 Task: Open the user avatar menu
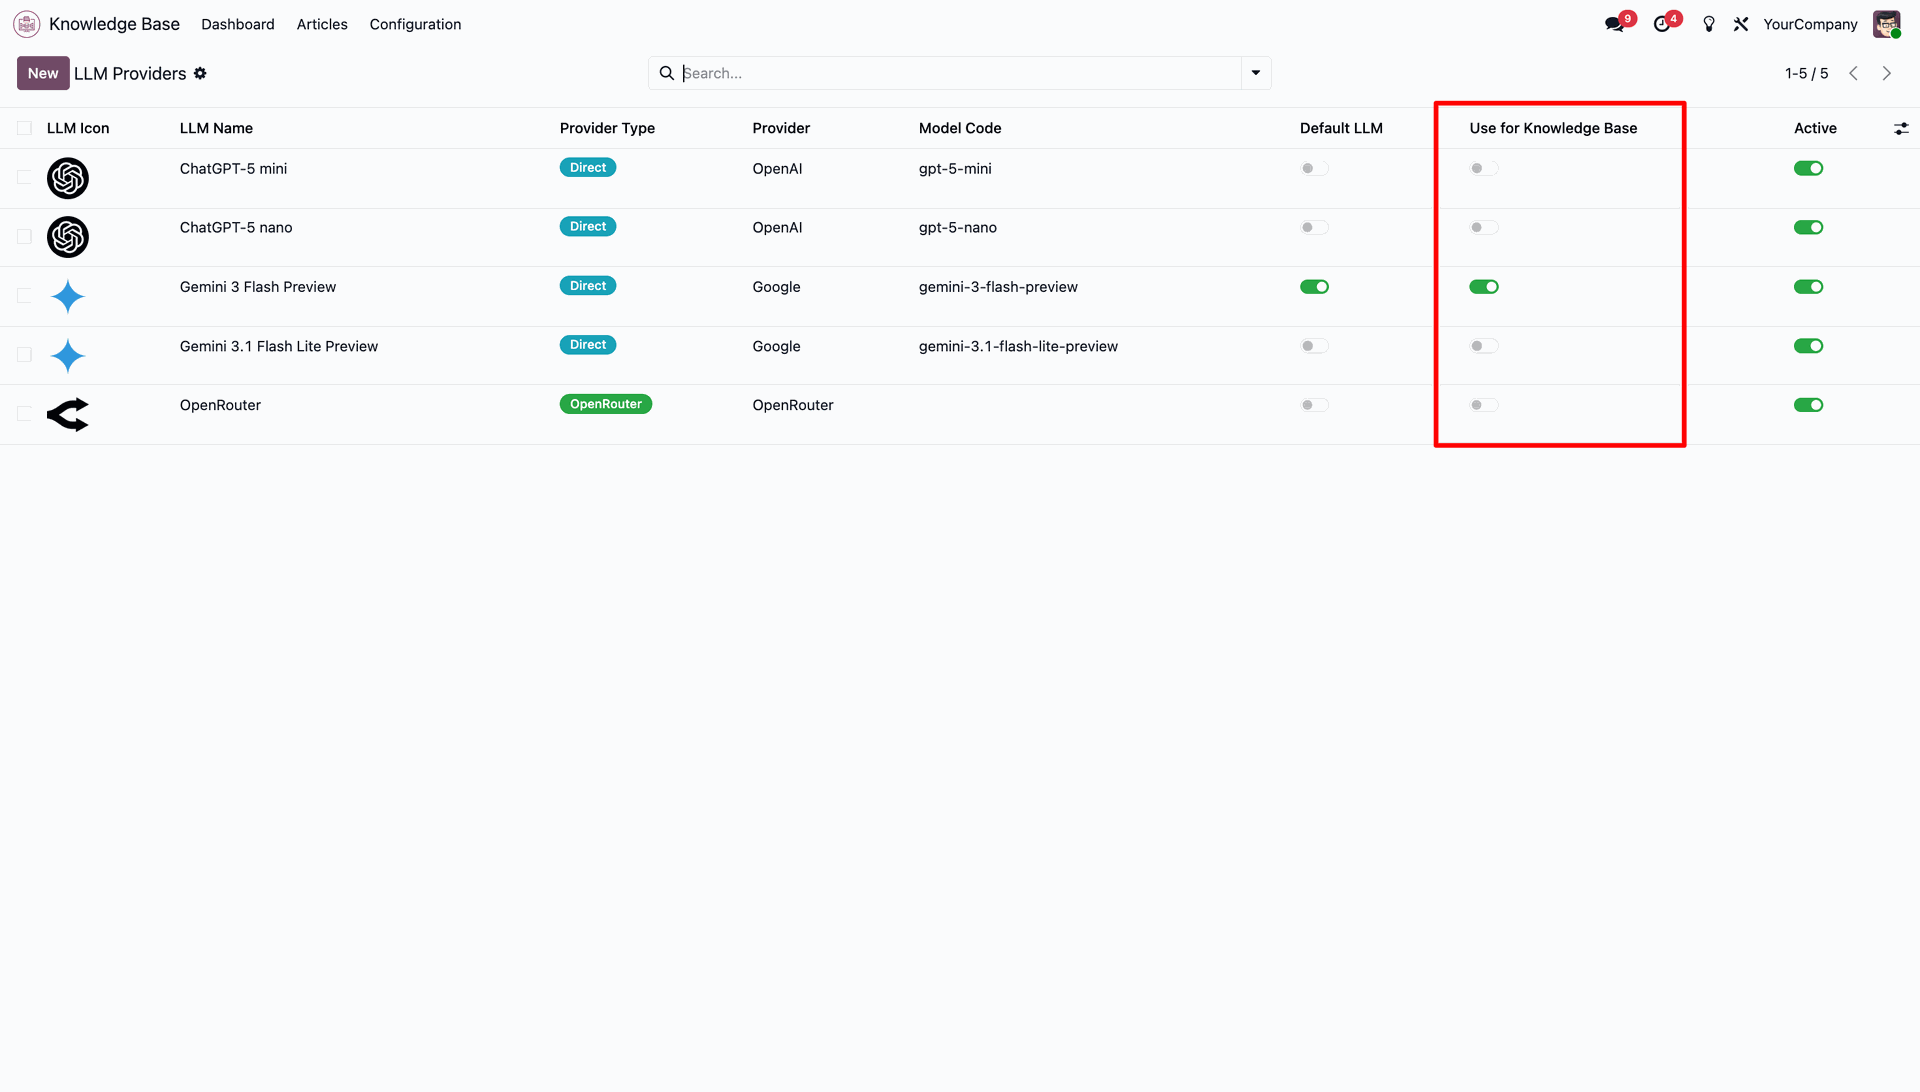click(1887, 24)
